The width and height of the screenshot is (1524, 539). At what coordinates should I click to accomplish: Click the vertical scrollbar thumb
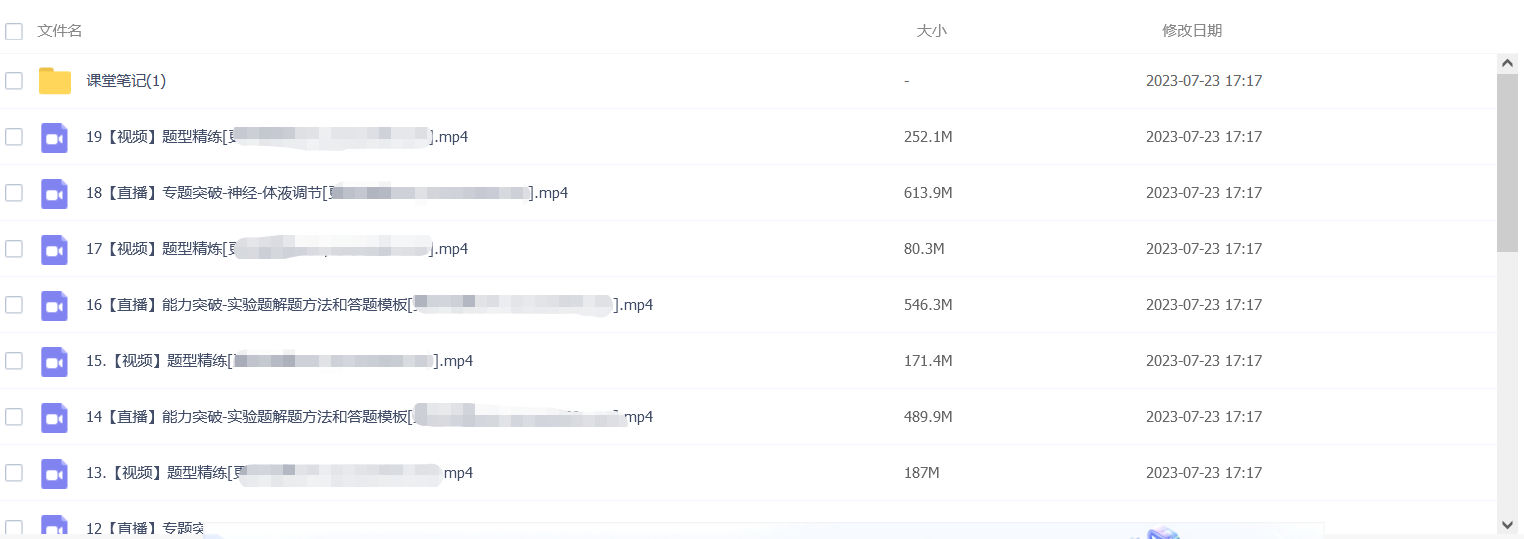pyautogui.click(x=1508, y=162)
